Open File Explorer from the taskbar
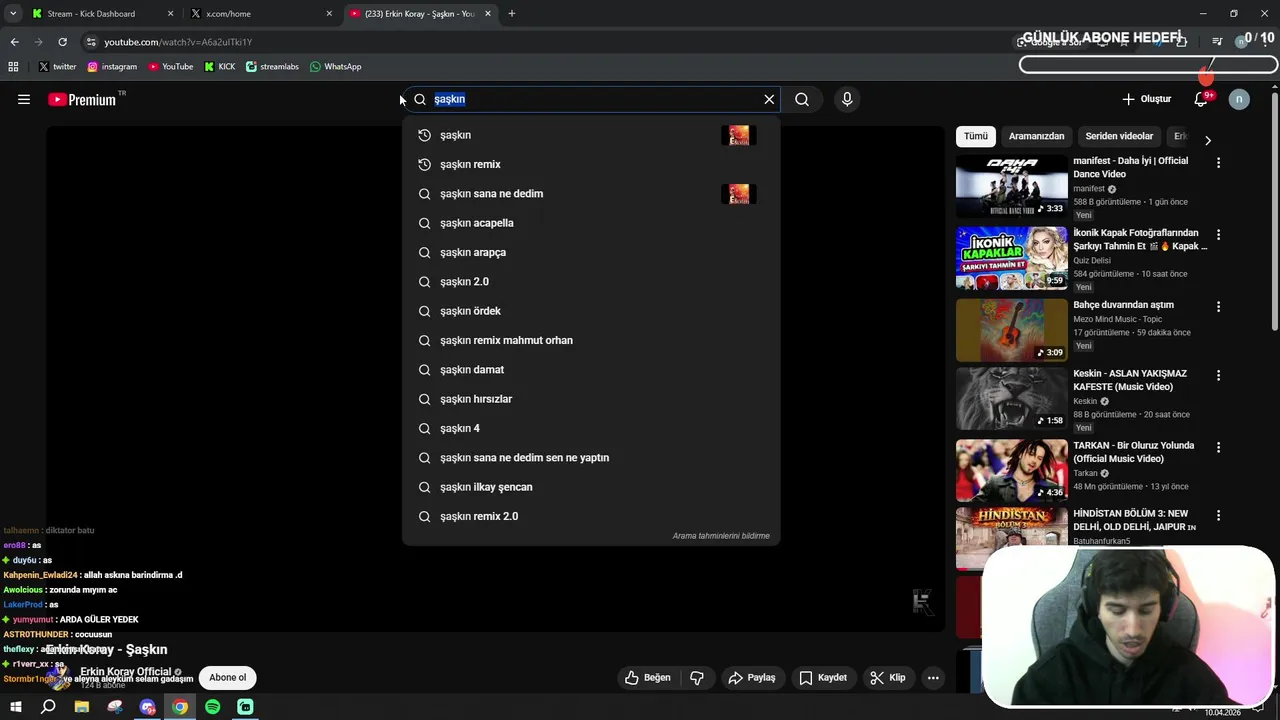Image resolution: width=1280 pixels, height=720 pixels. click(x=82, y=707)
